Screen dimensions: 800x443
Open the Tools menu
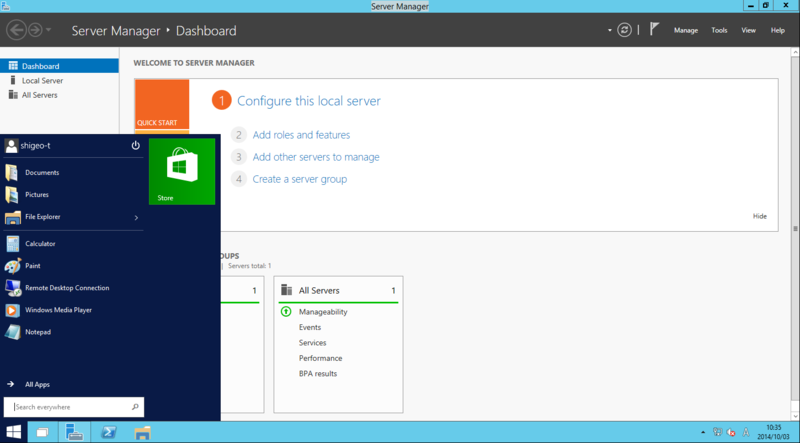[x=719, y=31]
